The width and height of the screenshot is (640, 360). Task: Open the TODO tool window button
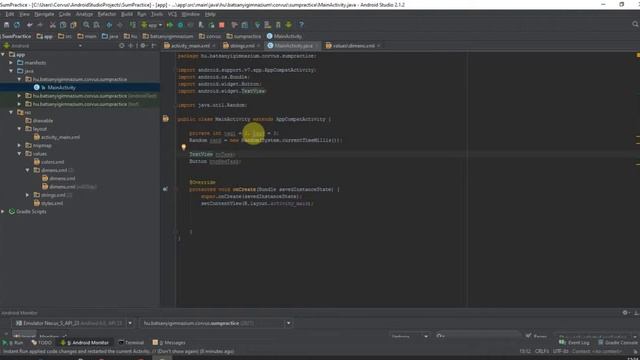click(x=42, y=342)
